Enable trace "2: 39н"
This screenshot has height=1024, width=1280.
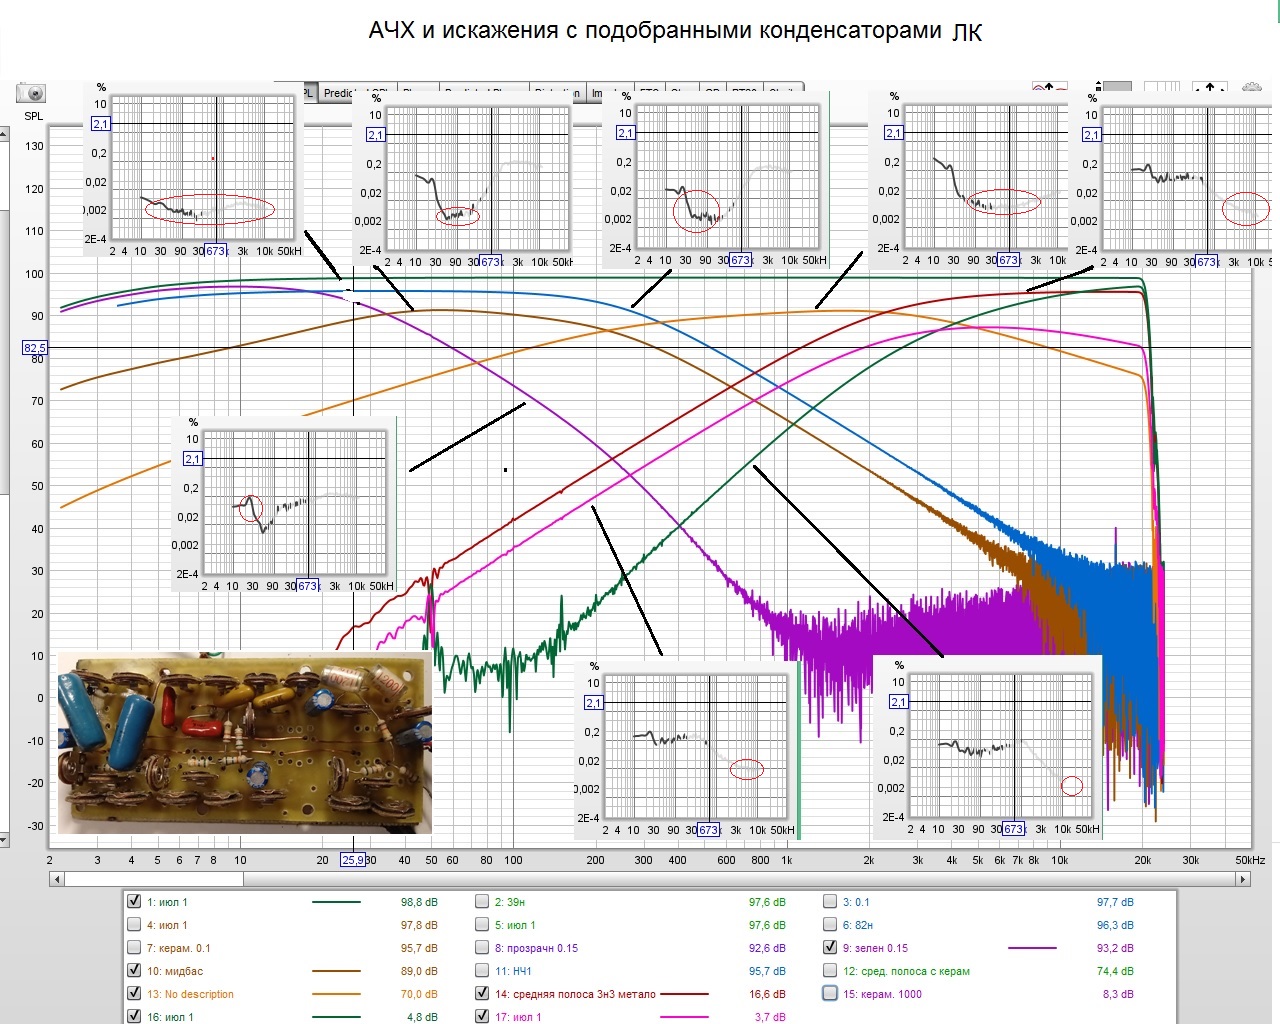click(x=482, y=901)
